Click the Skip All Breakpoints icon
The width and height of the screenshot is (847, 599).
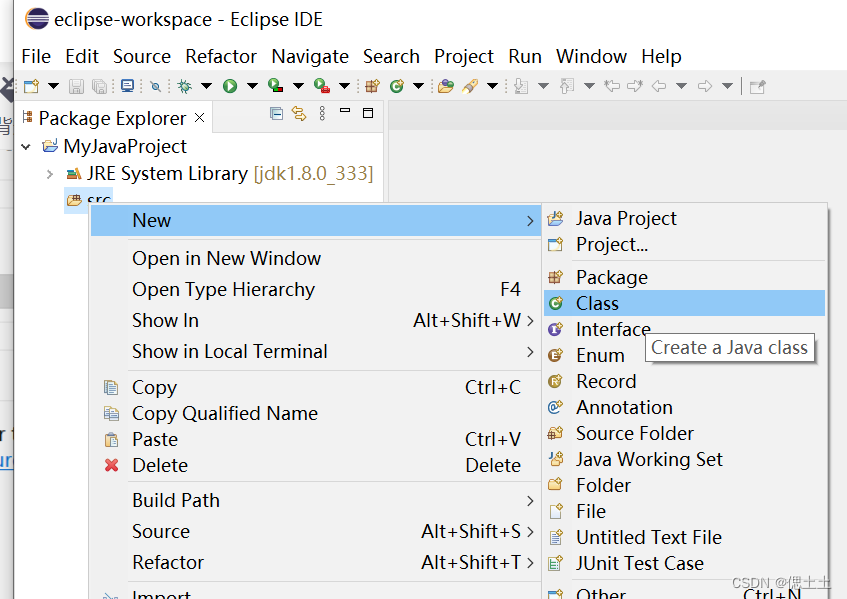156,86
